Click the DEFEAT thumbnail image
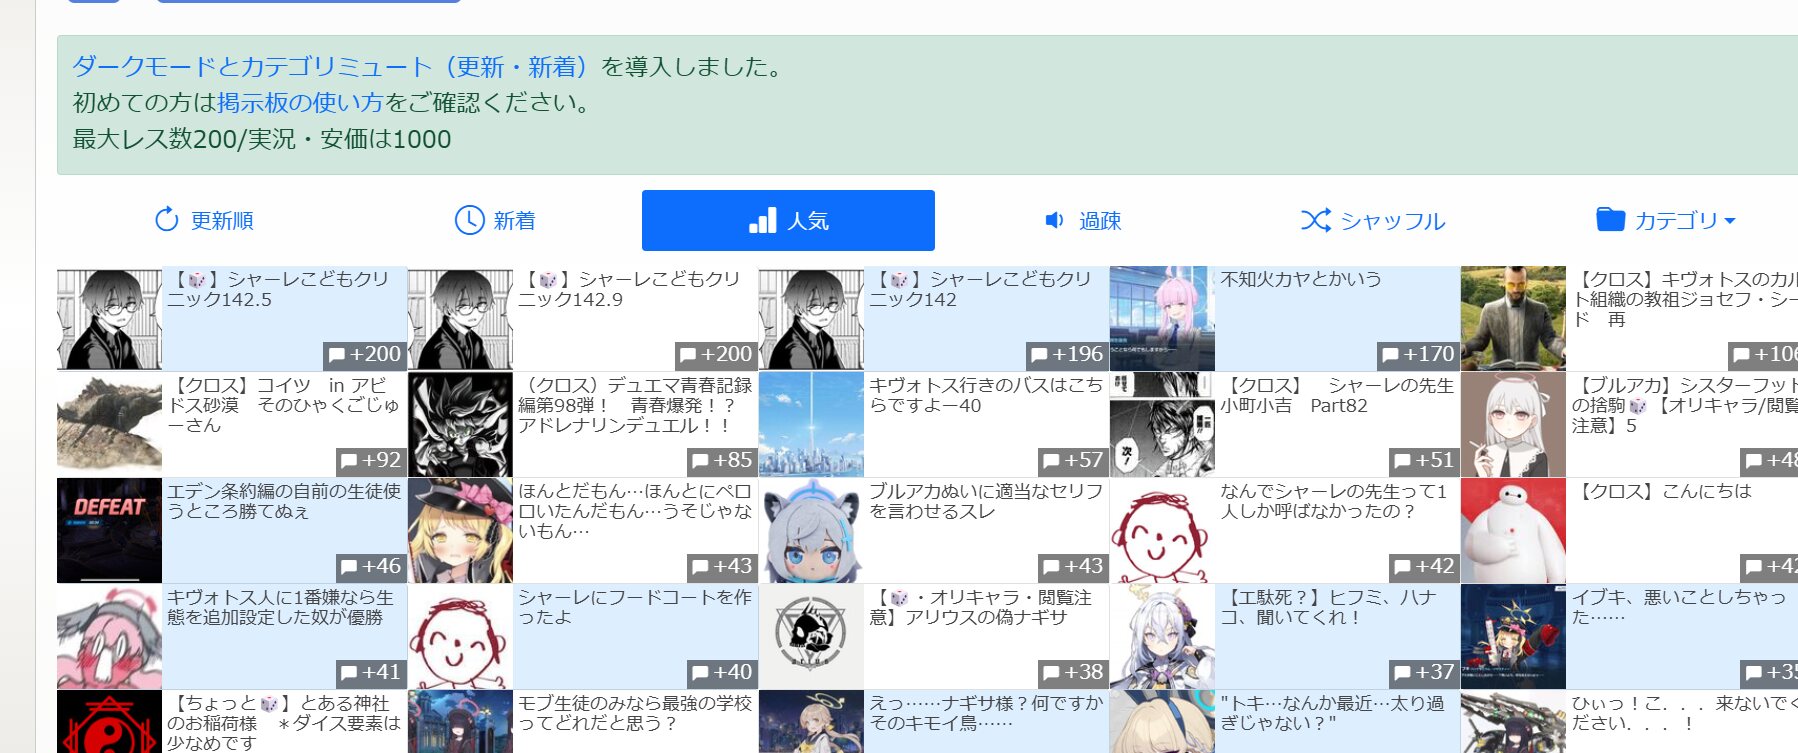This screenshot has width=1798, height=753. tap(109, 530)
